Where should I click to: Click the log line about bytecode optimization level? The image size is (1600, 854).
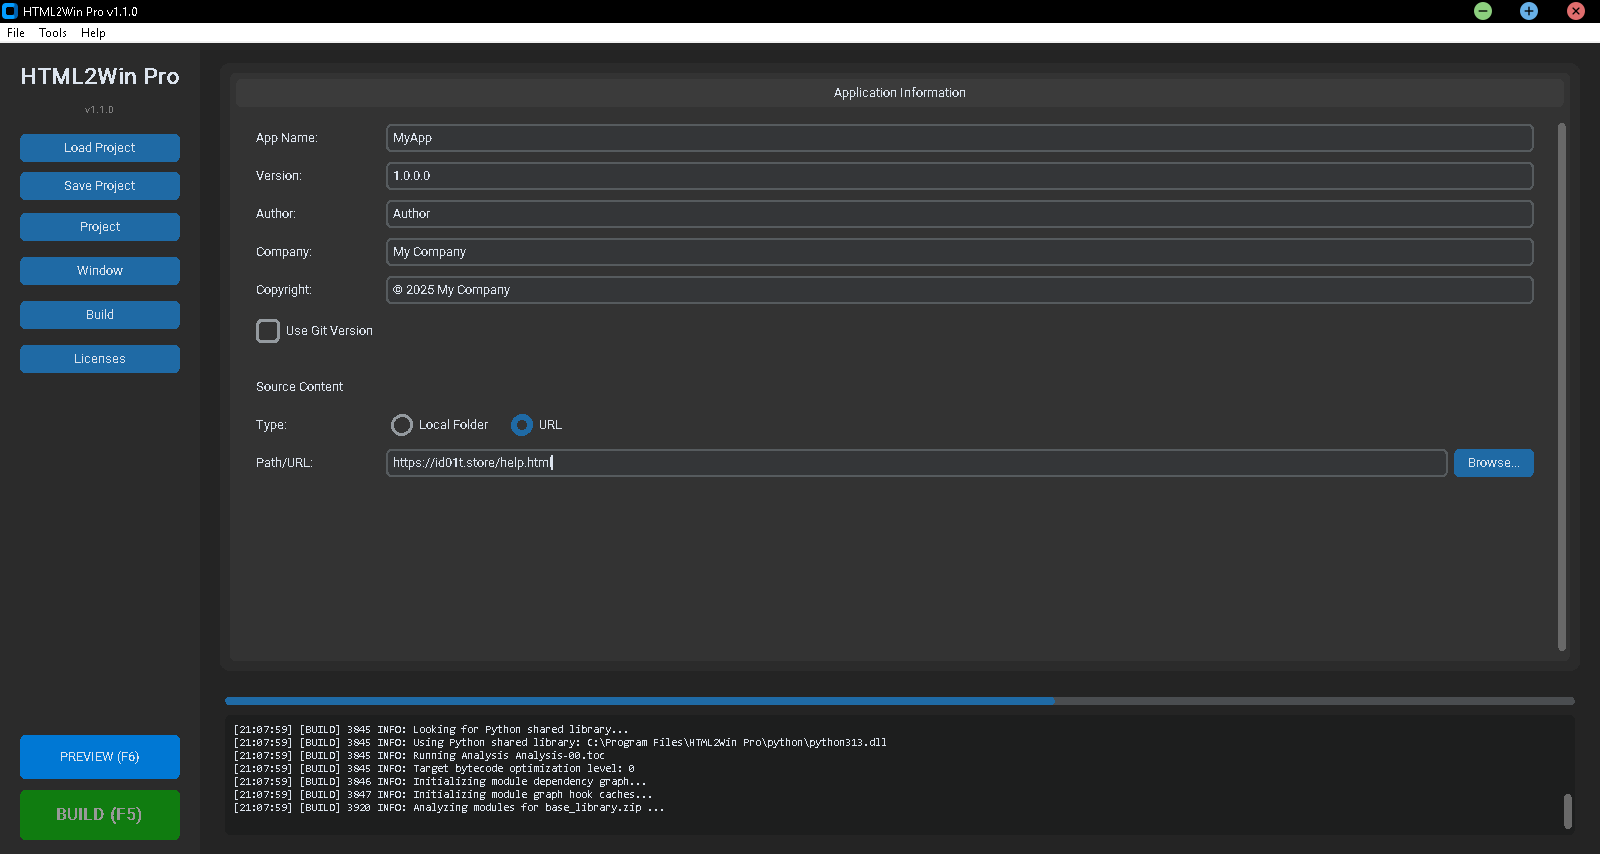[x=434, y=769]
